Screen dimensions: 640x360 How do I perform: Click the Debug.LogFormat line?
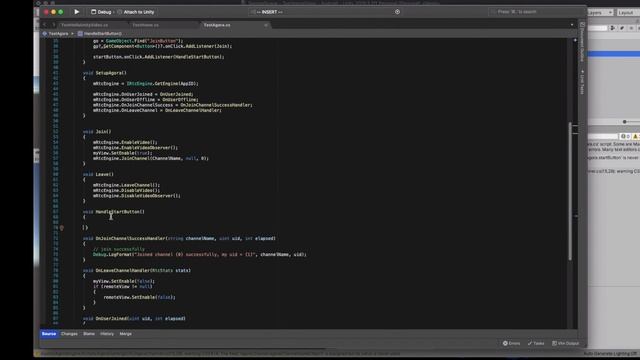(200, 254)
